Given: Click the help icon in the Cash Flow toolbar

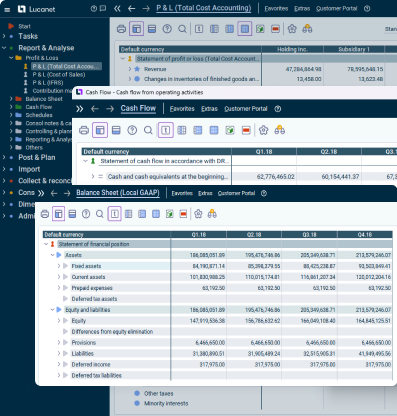Looking at the screenshot, I should click(x=132, y=130).
